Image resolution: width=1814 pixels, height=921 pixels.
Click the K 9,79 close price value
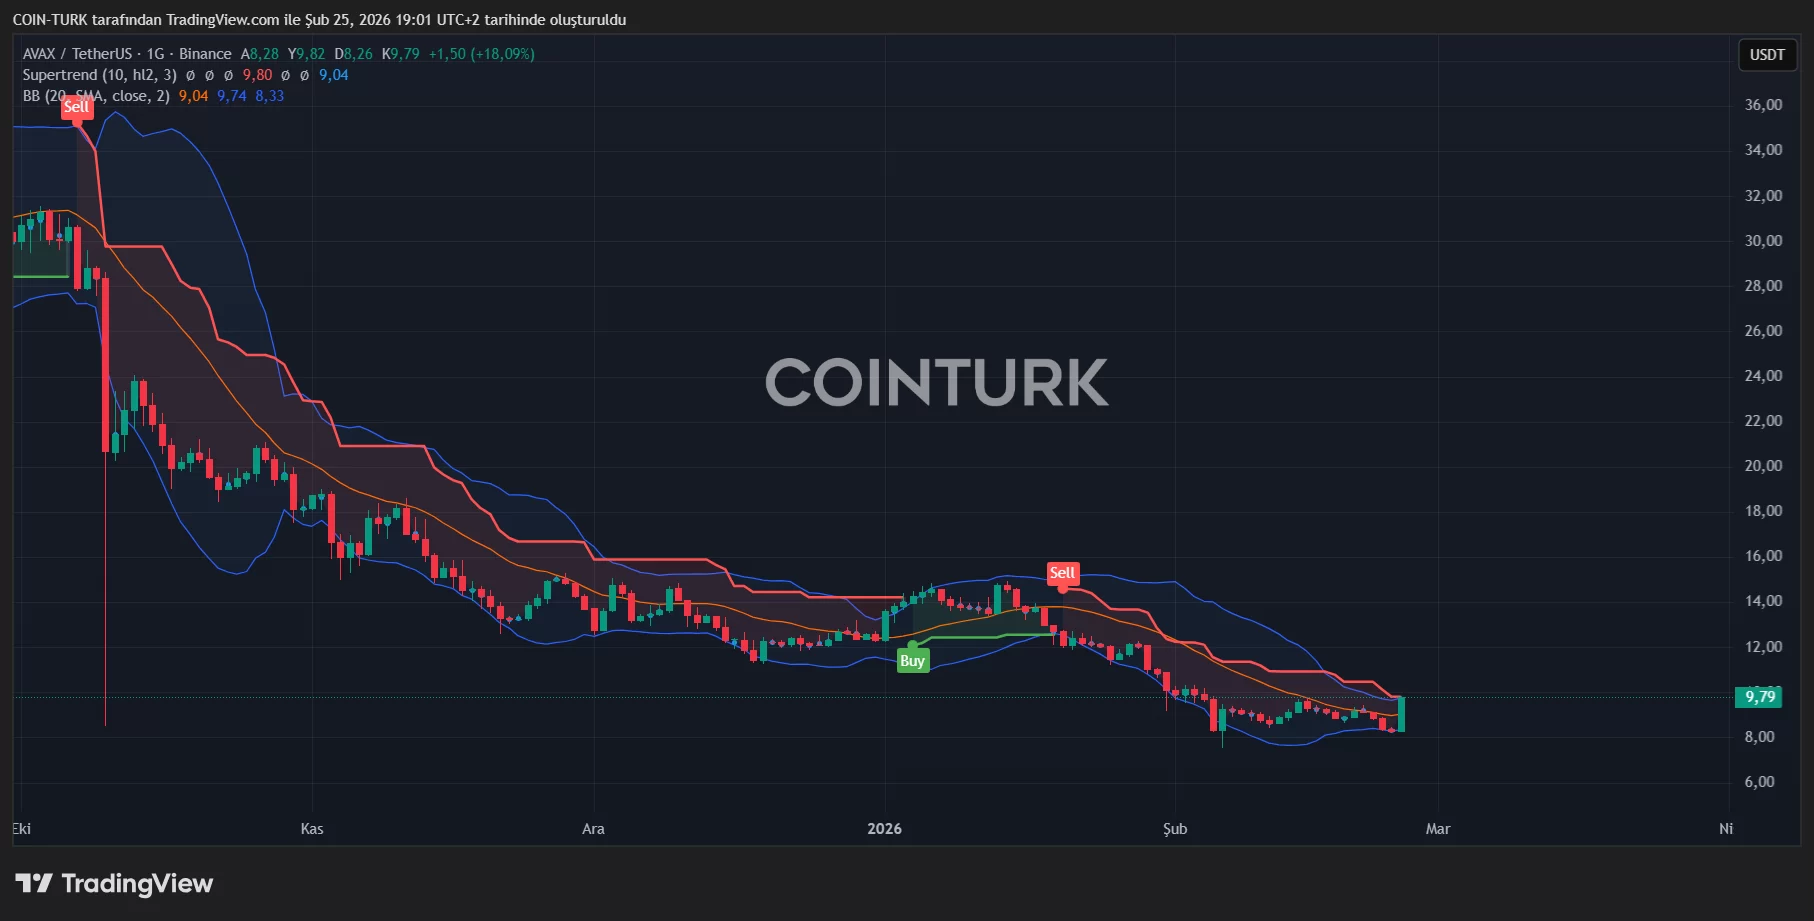coord(400,54)
